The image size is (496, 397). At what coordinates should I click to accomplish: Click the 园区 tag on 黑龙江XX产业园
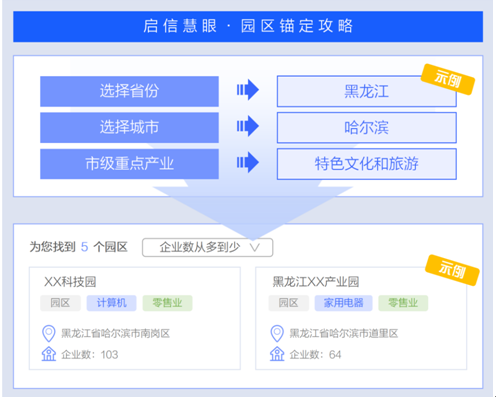[x=289, y=303]
